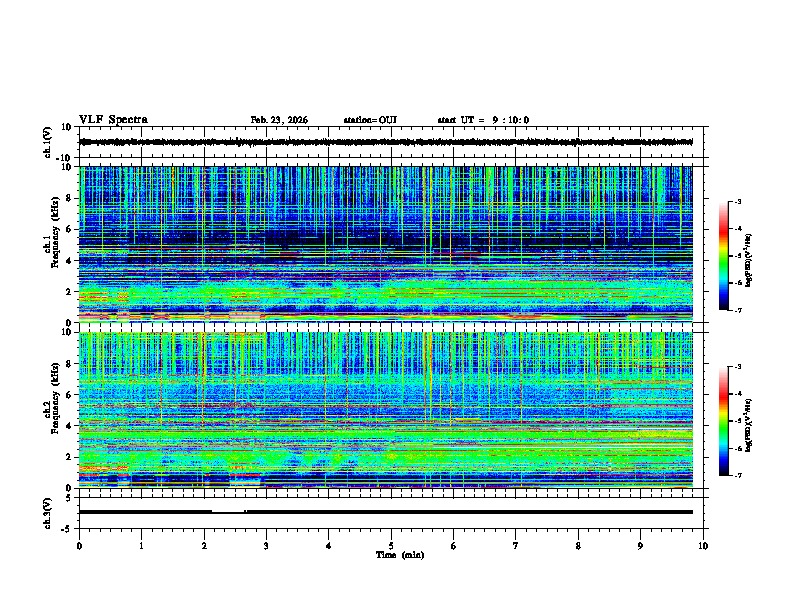Click the time axis tick label "5"

pos(391,546)
